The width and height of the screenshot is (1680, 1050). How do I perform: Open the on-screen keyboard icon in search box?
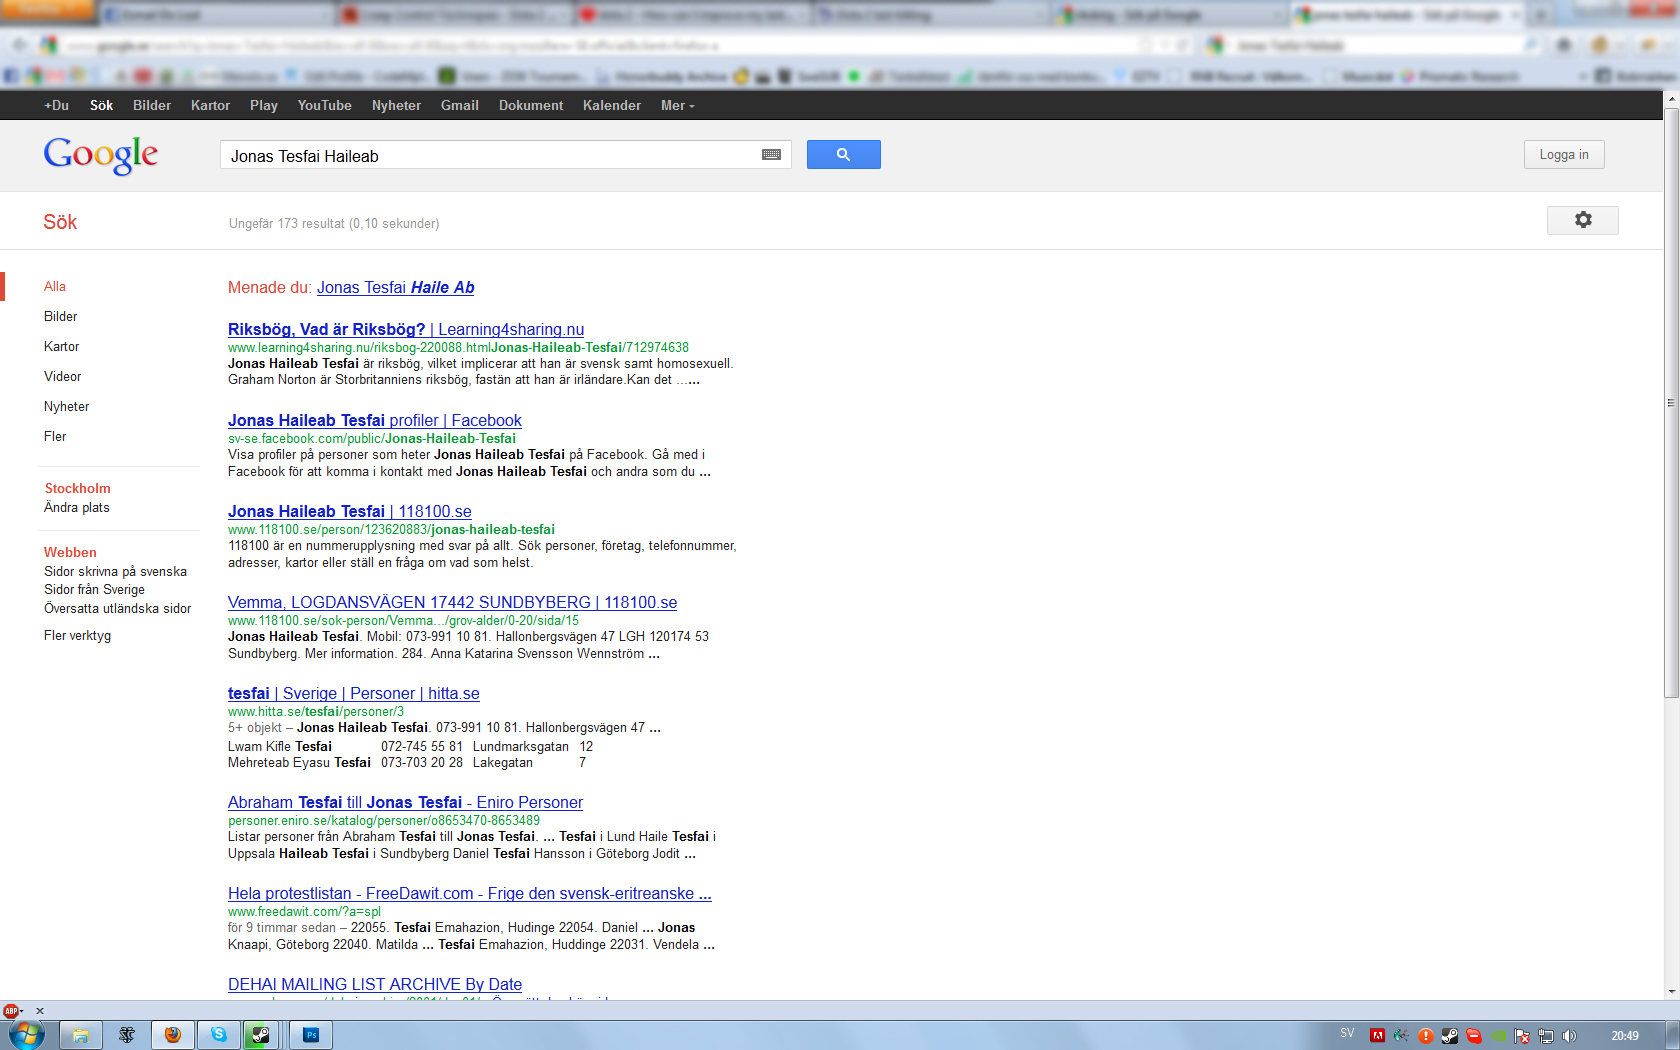(771, 155)
